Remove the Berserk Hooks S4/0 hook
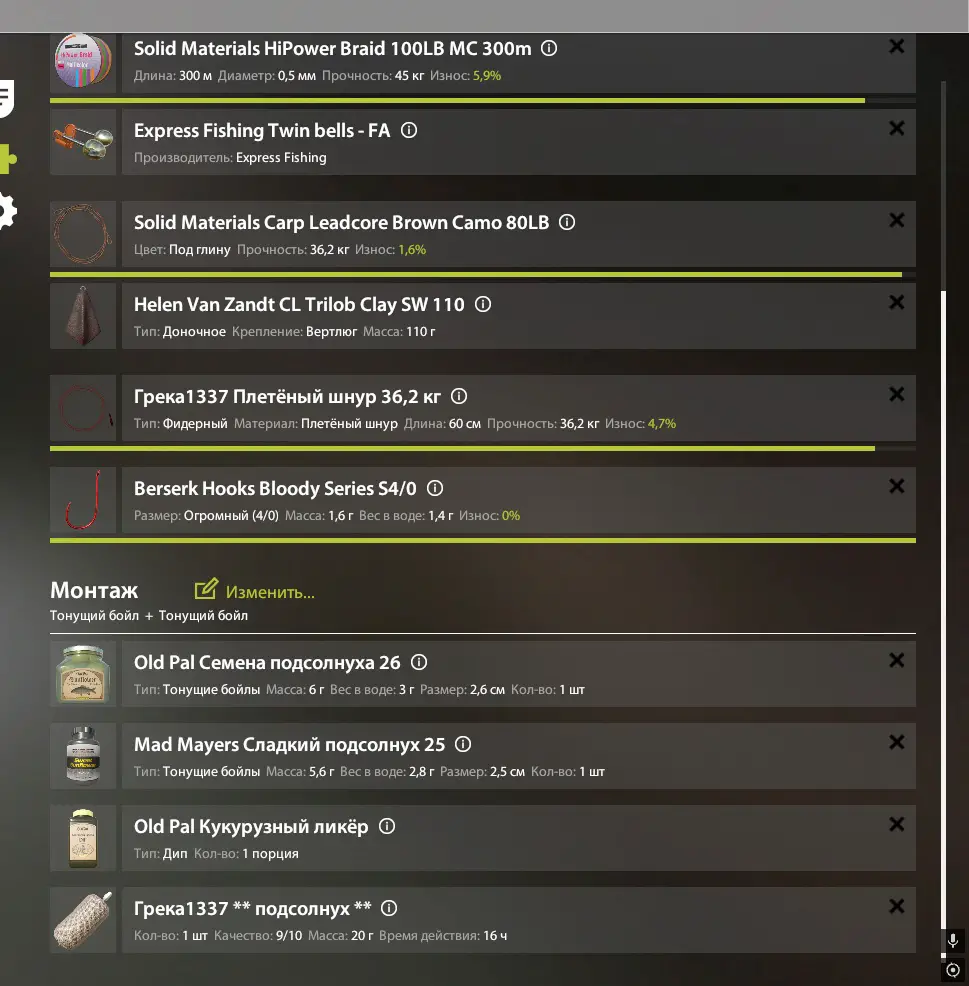 click(897, 486)
